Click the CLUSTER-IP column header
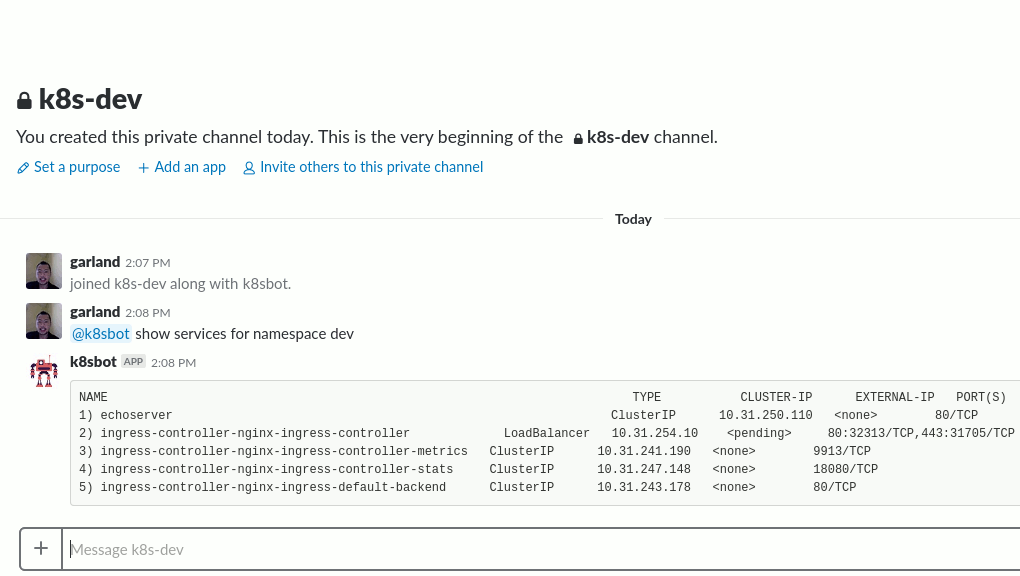This screenshot has width=1020, height=576. (x=776, y=397)
